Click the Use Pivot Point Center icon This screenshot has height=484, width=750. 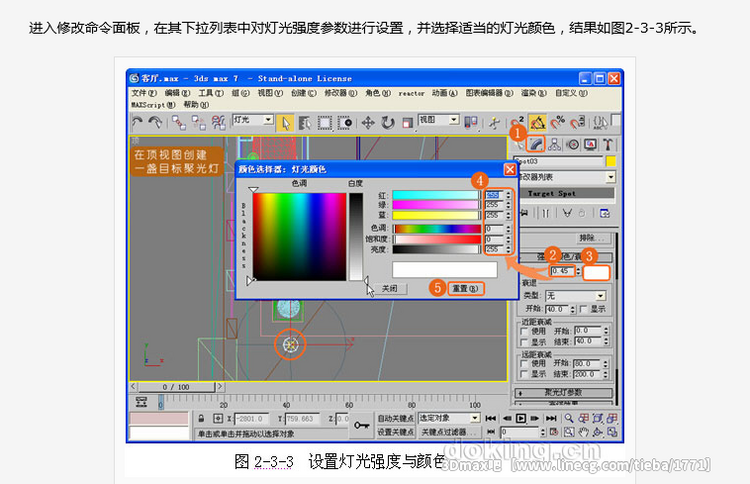tap(471, 123)
